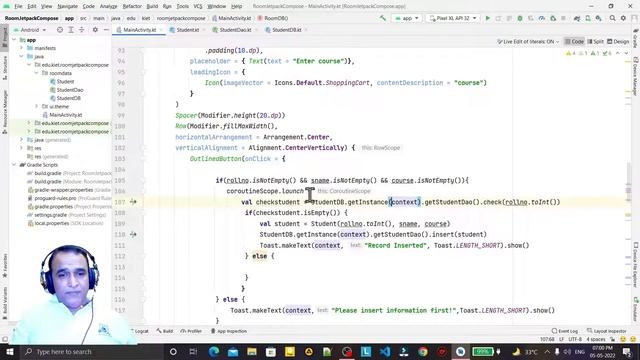Expand the java (generated) folder
Viewport: 640px width, 360px height.
click(22, 140)
